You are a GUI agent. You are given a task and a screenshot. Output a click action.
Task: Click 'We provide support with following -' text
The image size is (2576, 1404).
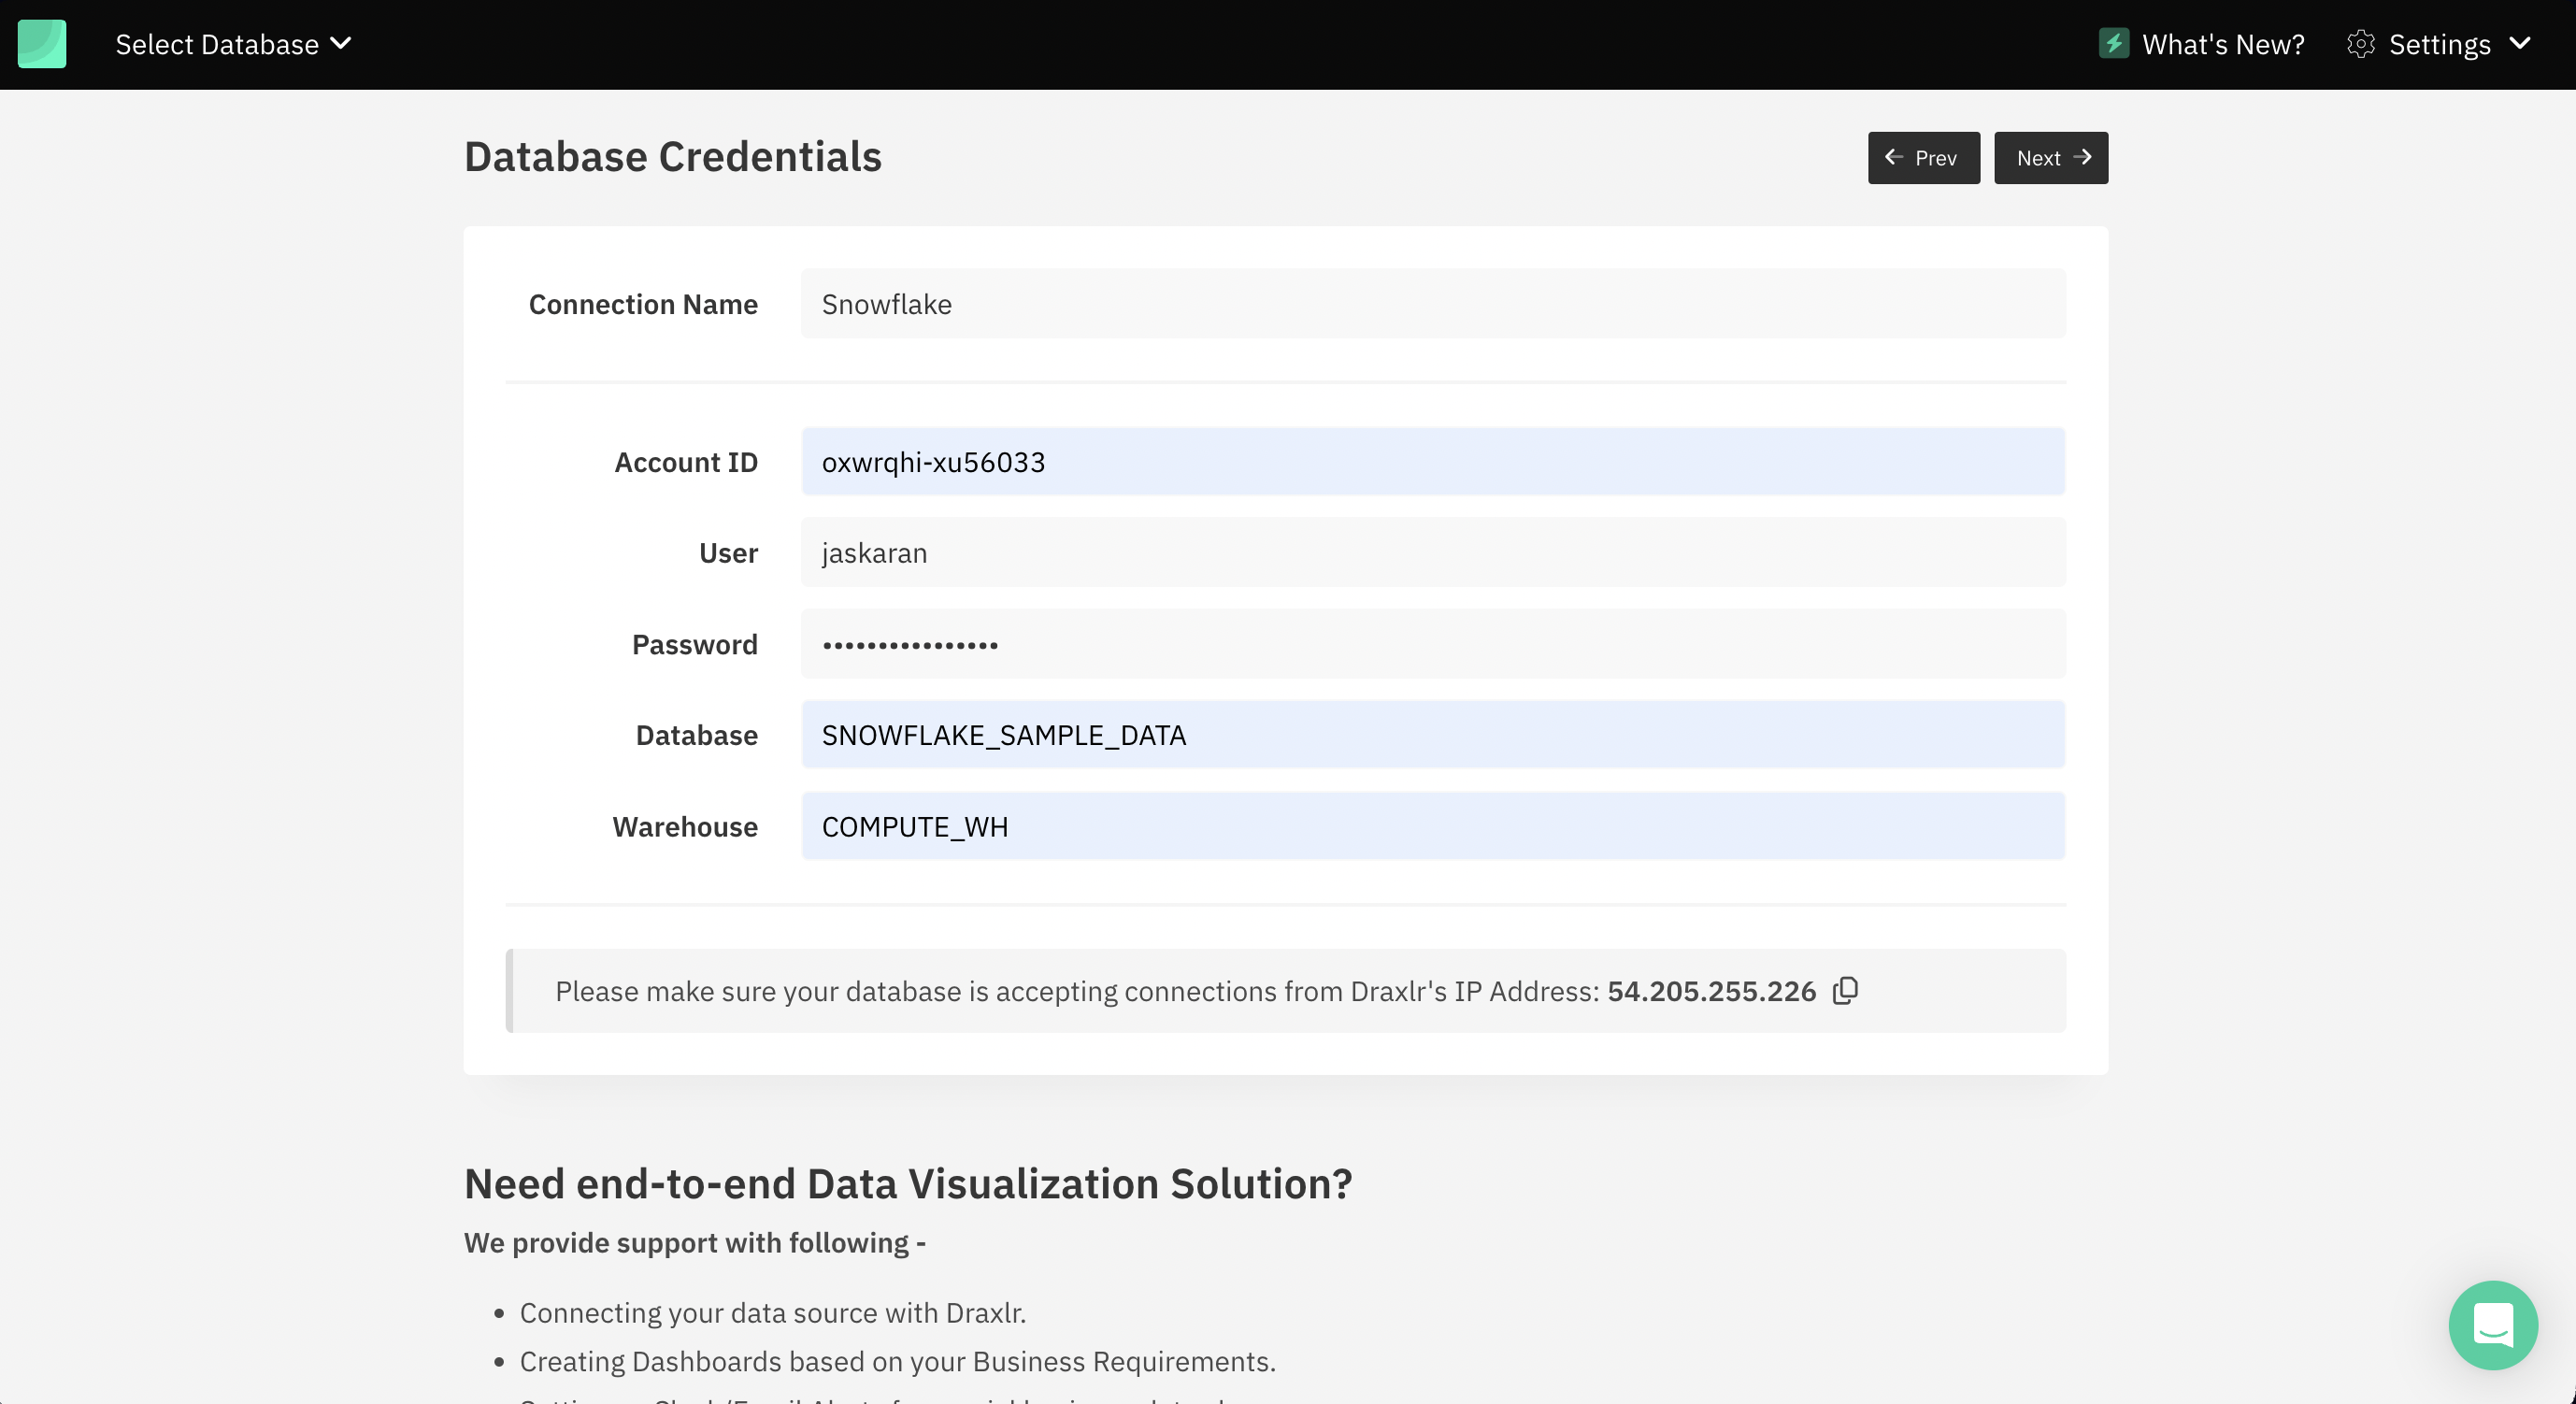point(695,1243)
